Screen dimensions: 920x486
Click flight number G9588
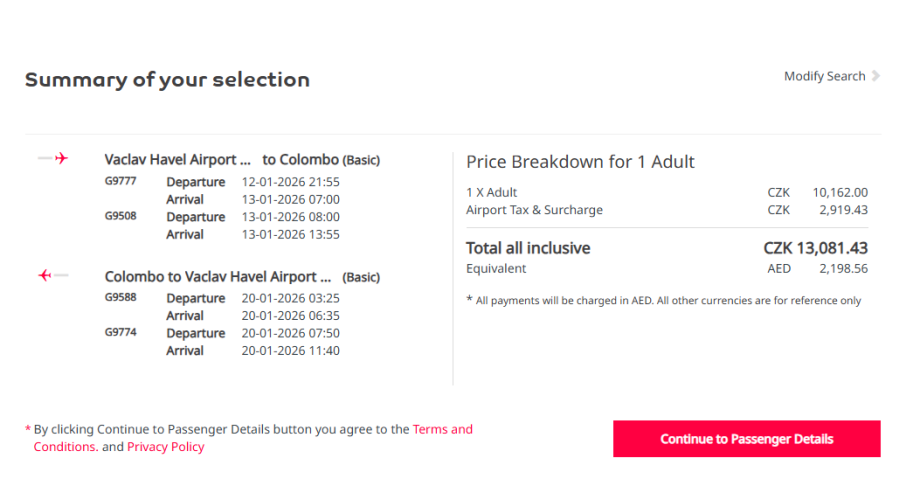[x=120, y=297]
